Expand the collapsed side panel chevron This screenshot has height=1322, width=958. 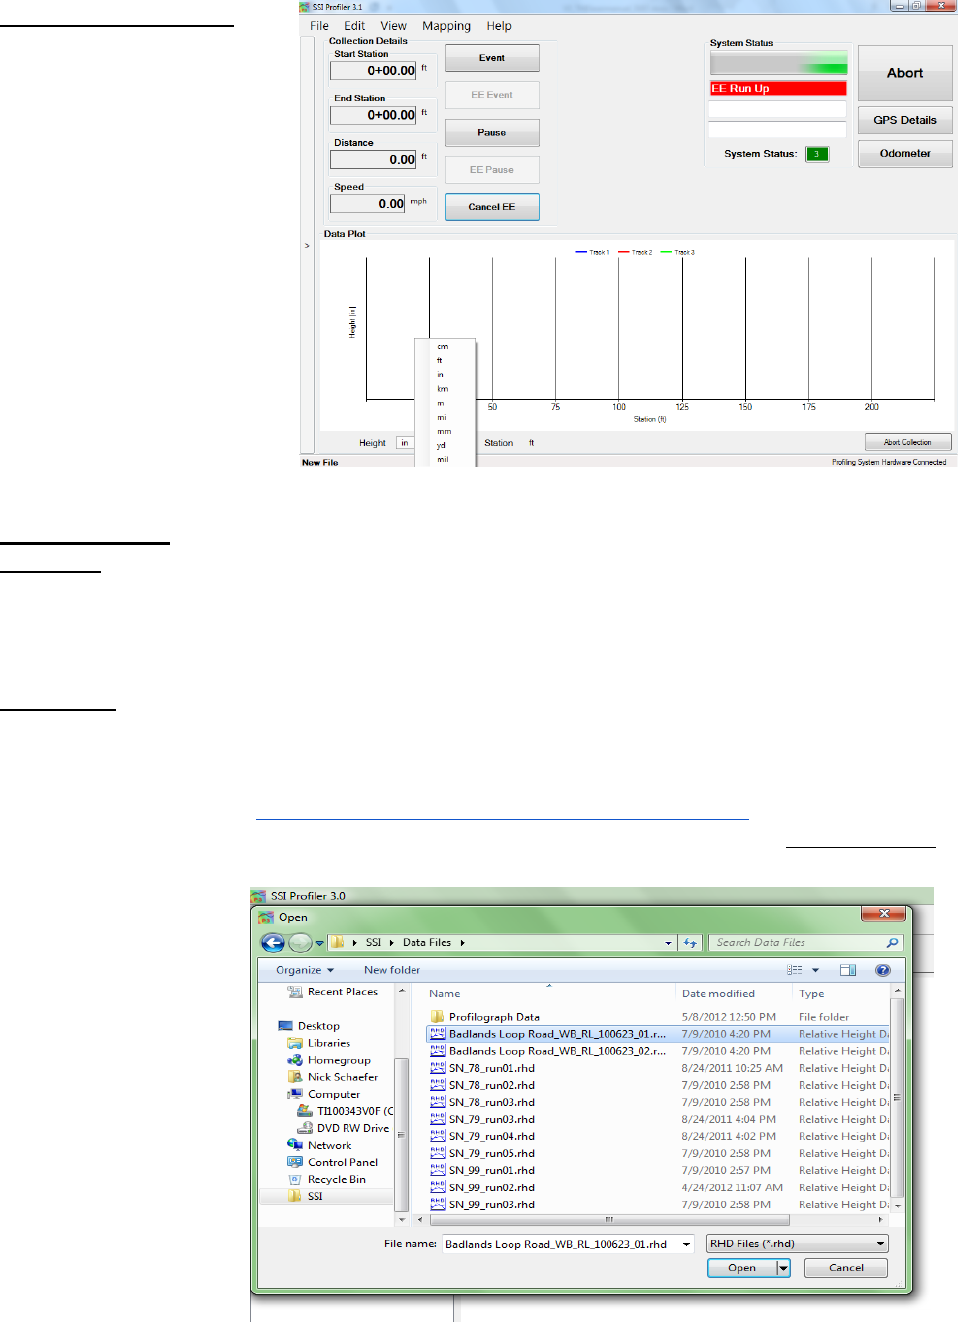(307, 245)
